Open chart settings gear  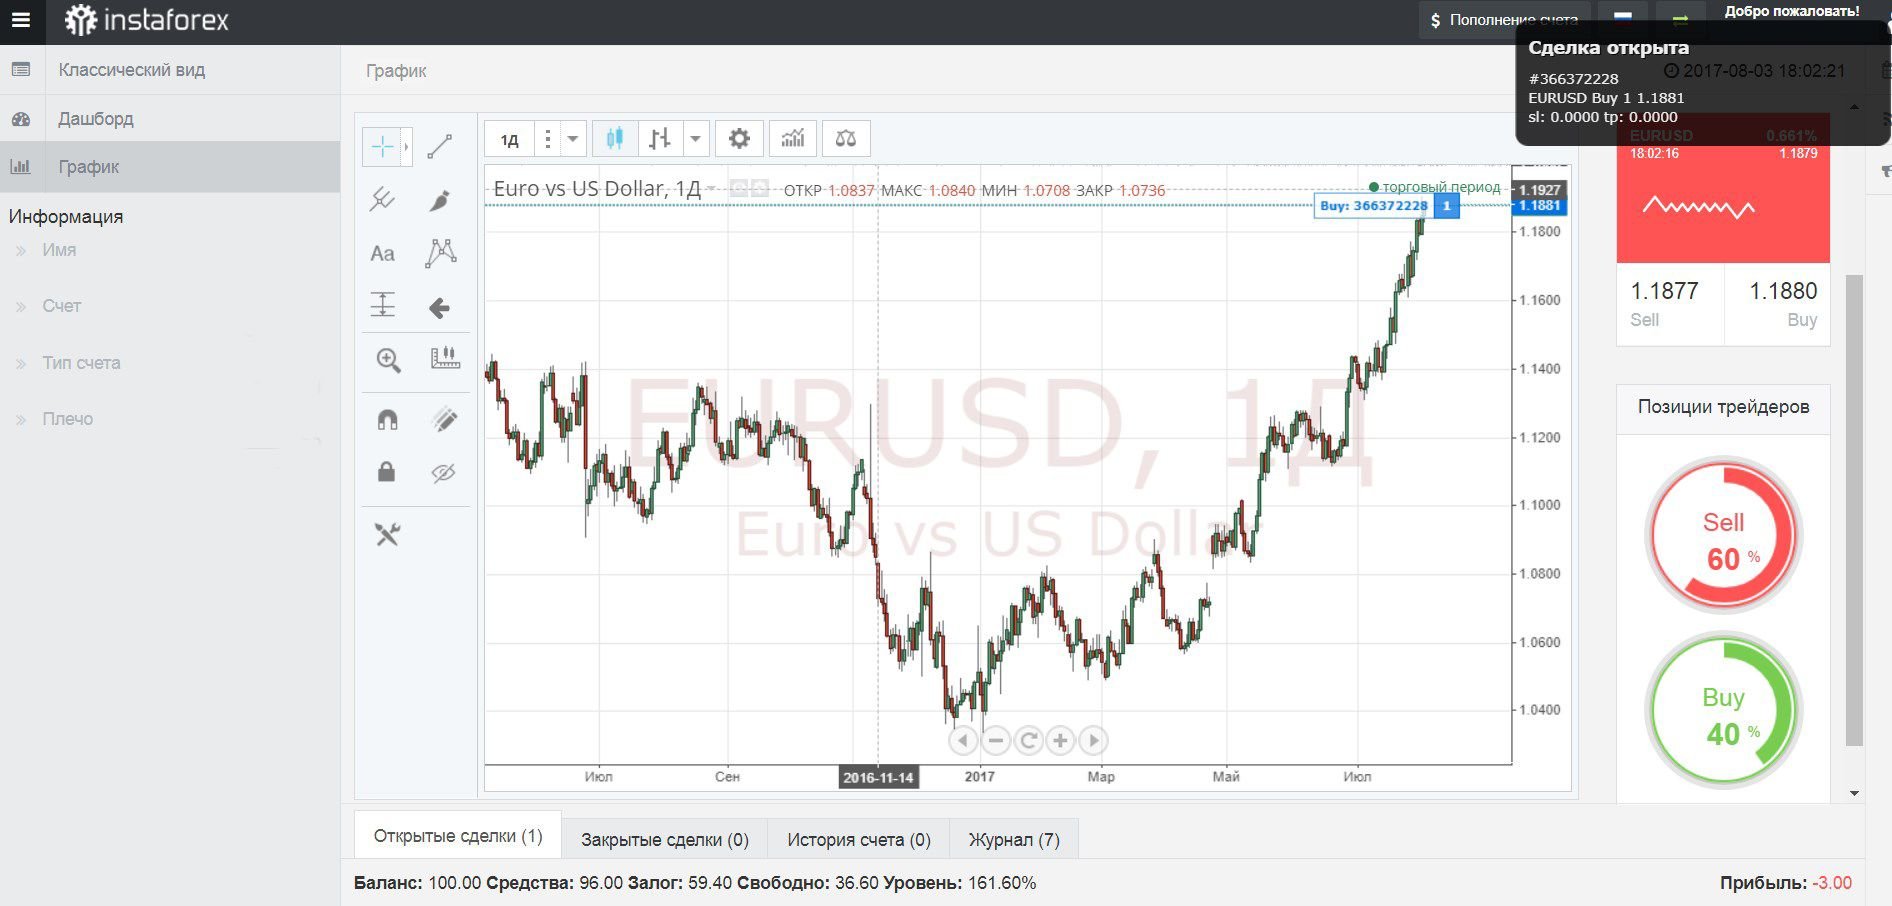[x=739, y=139]
